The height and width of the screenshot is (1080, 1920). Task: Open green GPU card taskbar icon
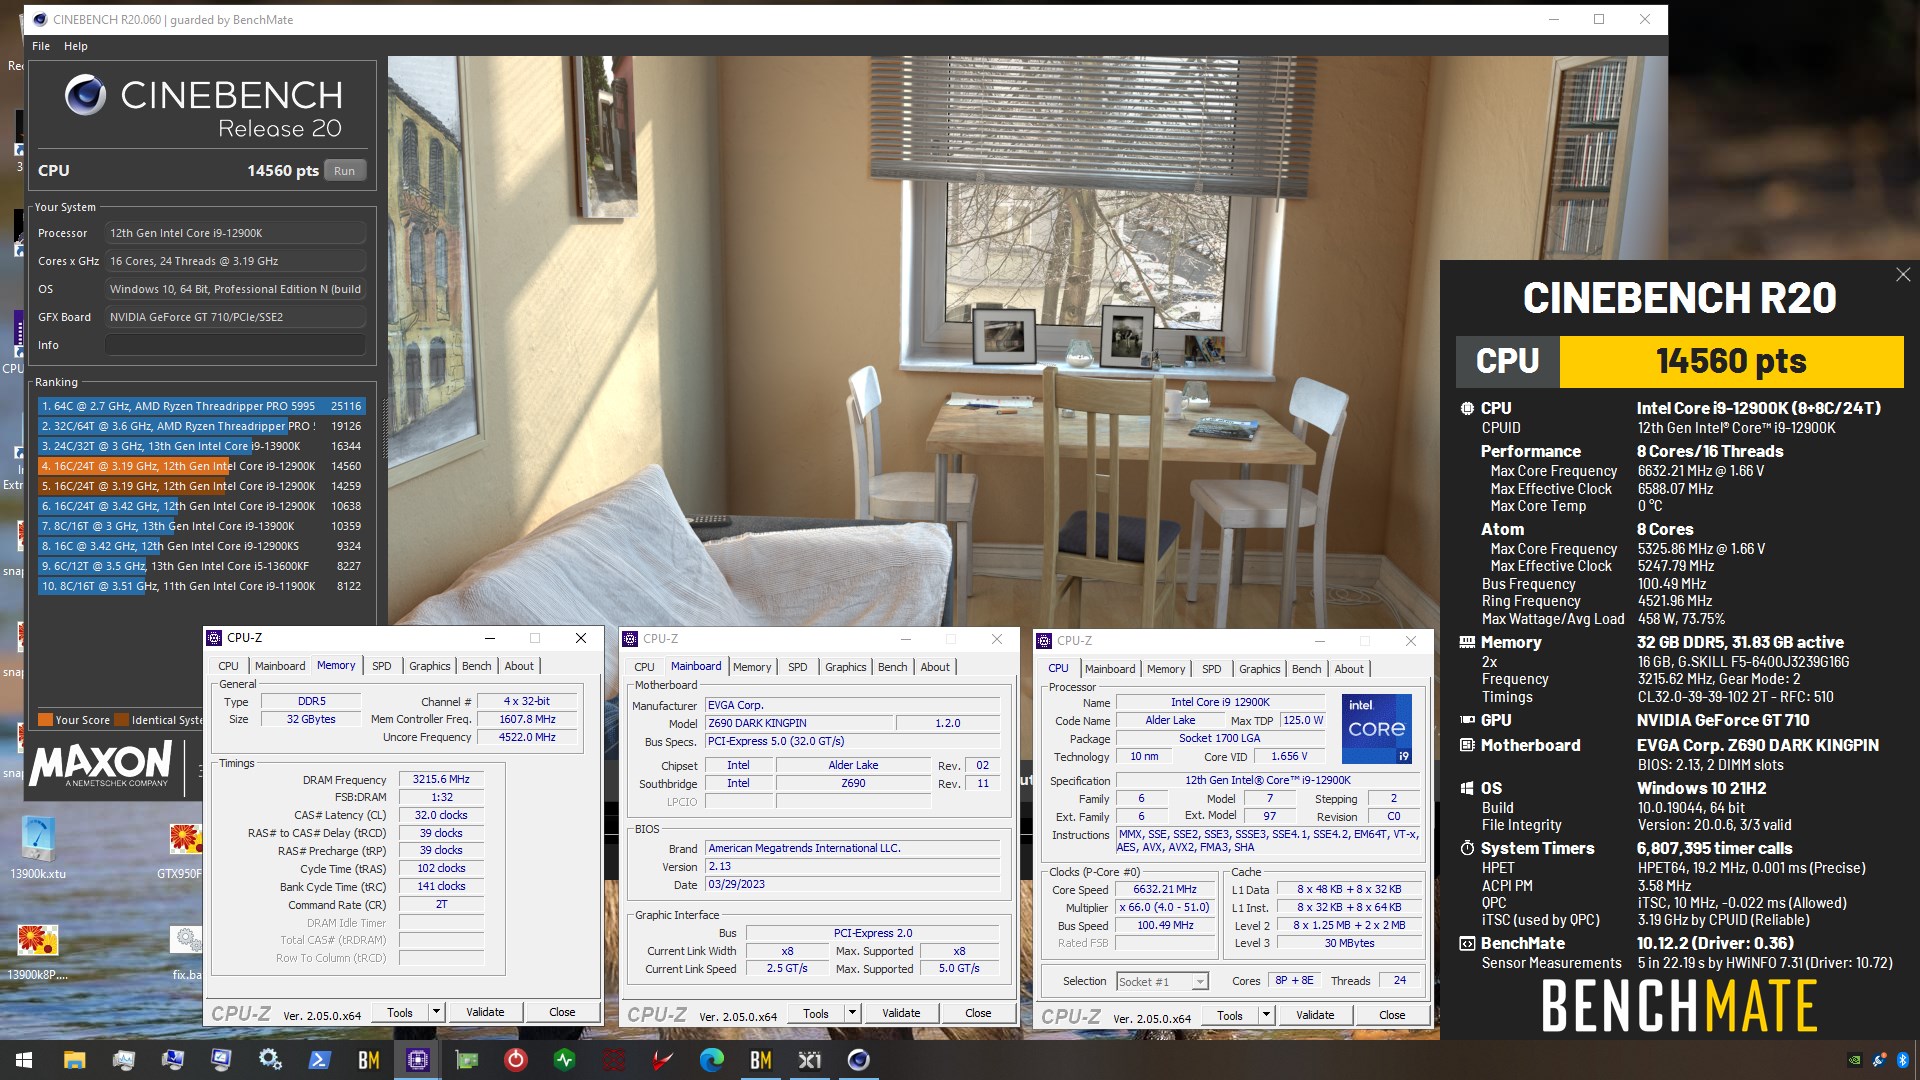tap(467, 1060)
